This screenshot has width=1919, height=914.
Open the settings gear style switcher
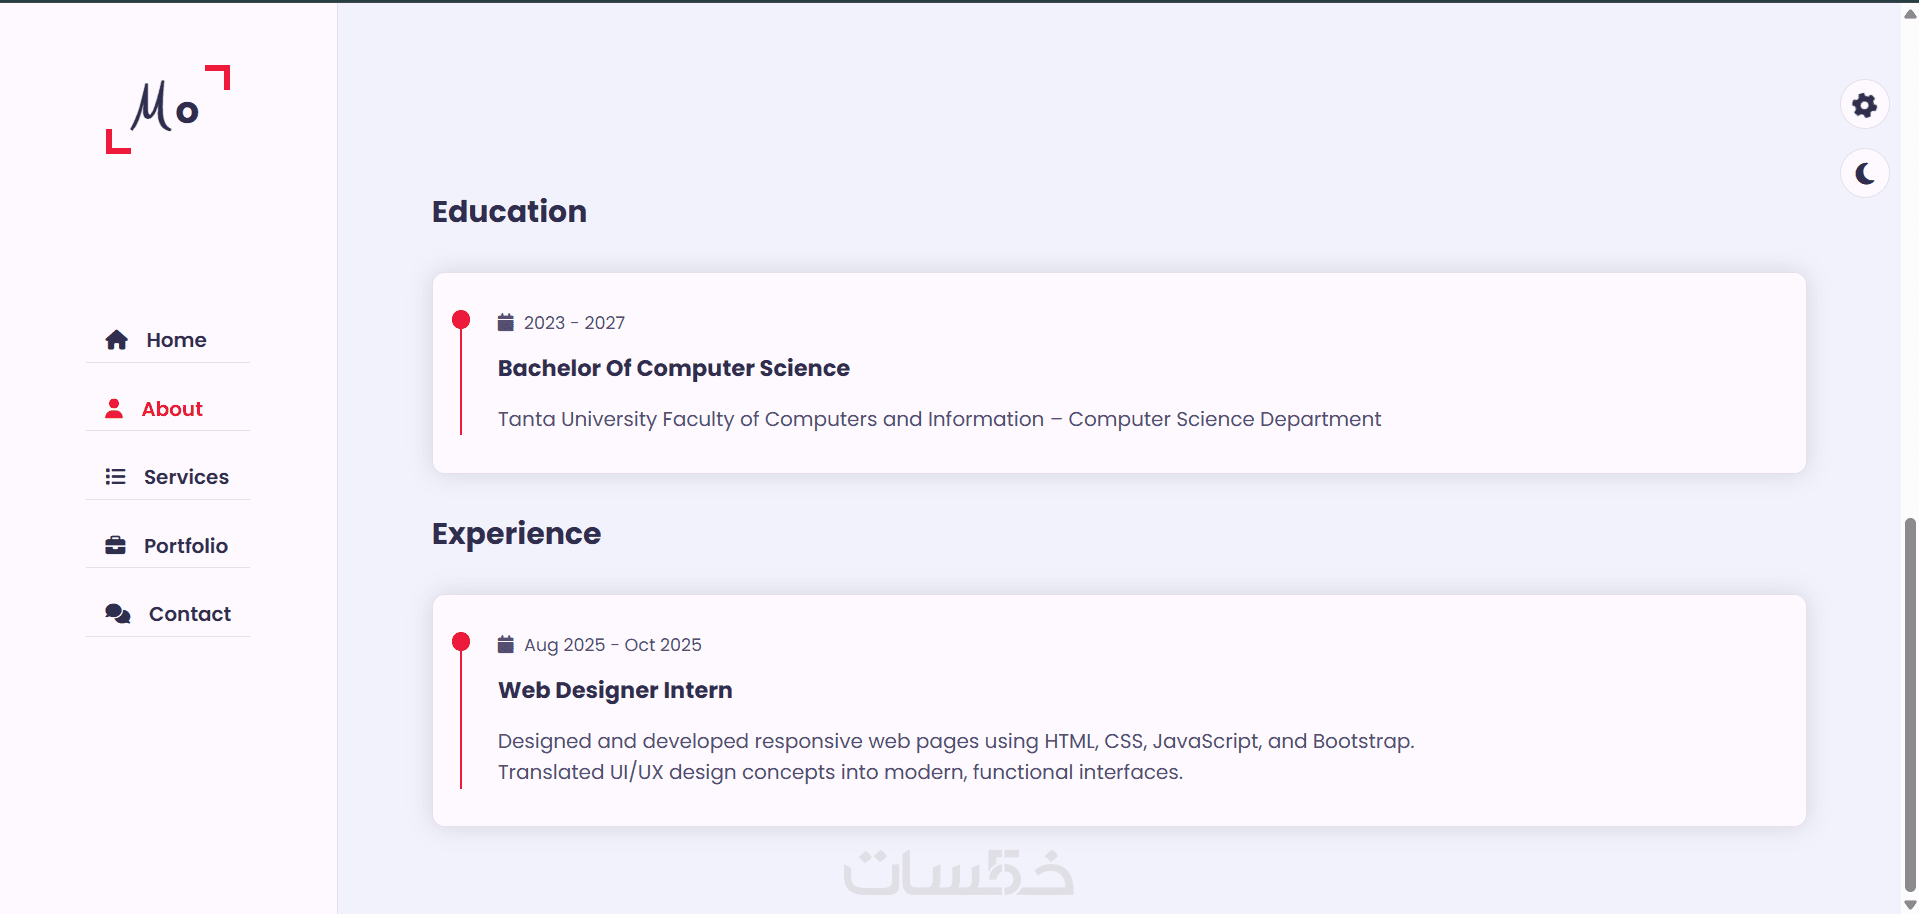point(1864,105)
